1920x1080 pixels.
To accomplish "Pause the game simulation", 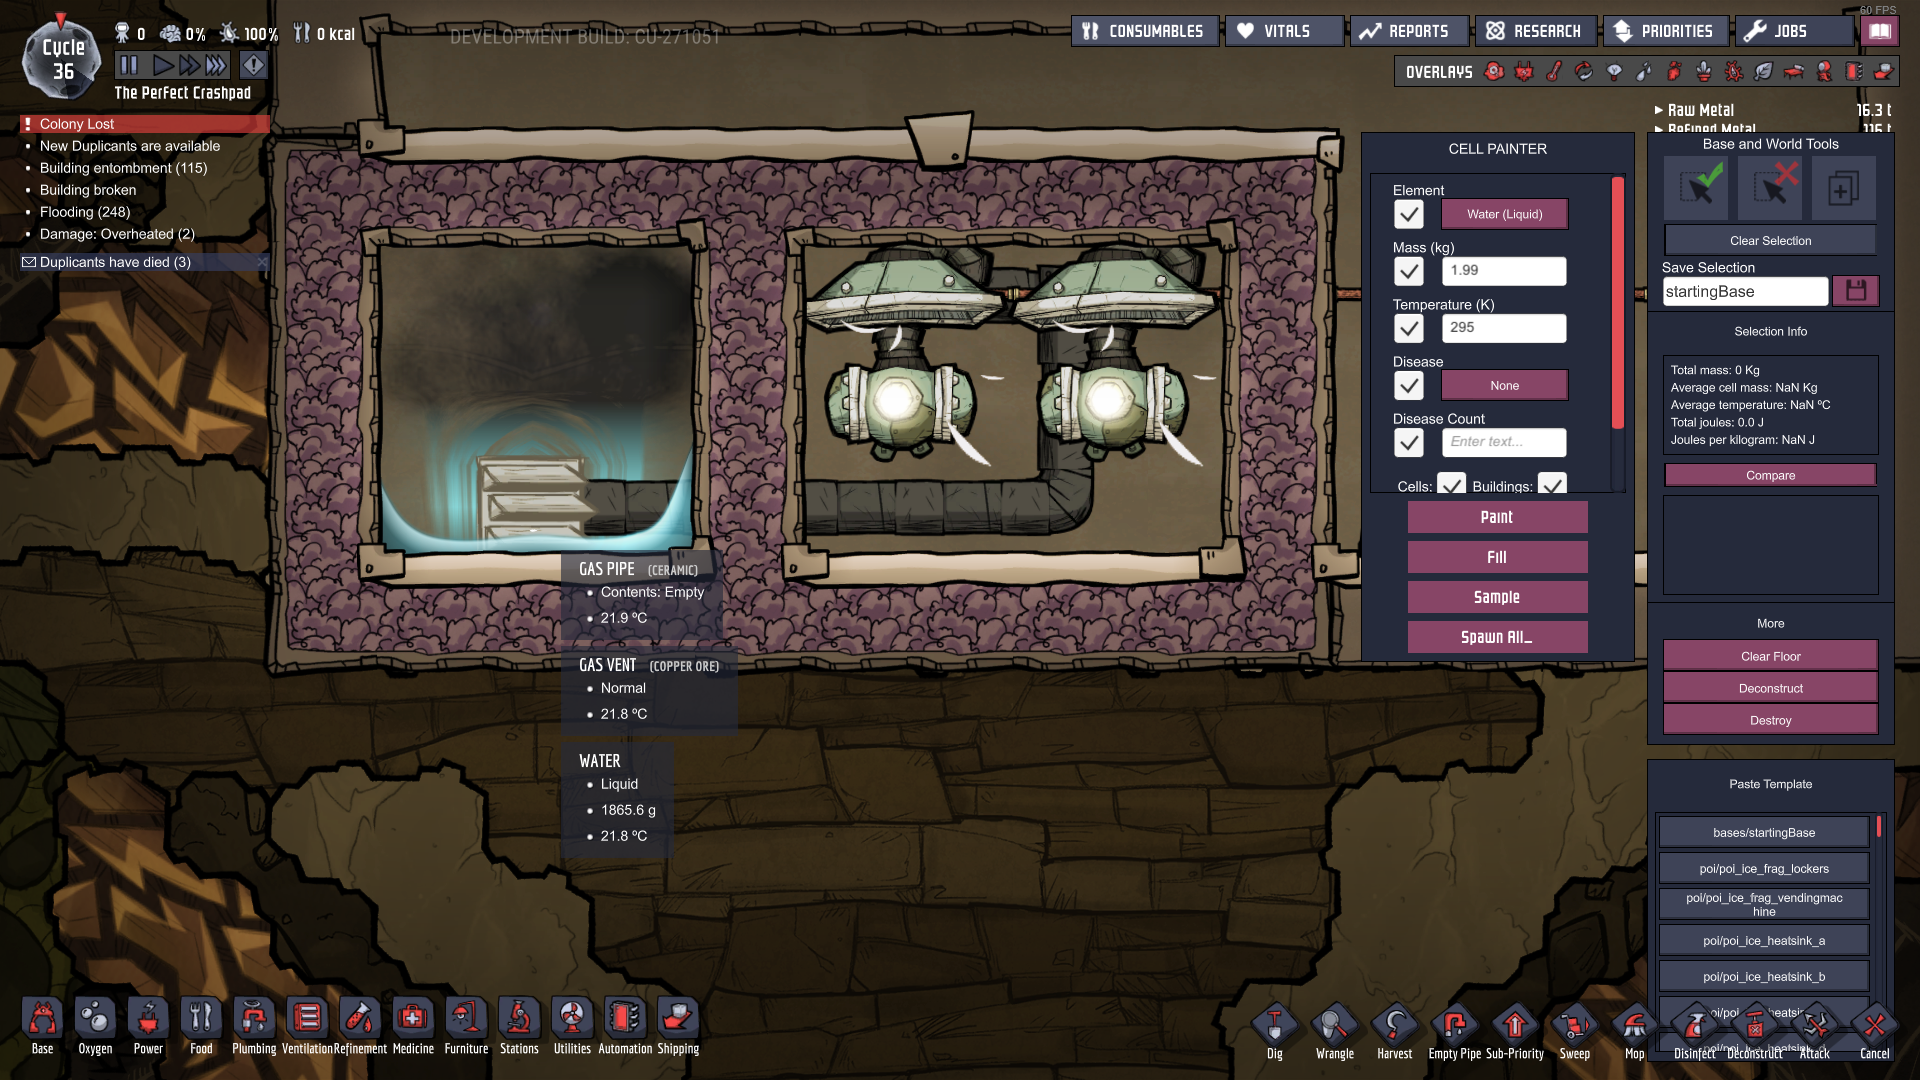I will [129, 66].
